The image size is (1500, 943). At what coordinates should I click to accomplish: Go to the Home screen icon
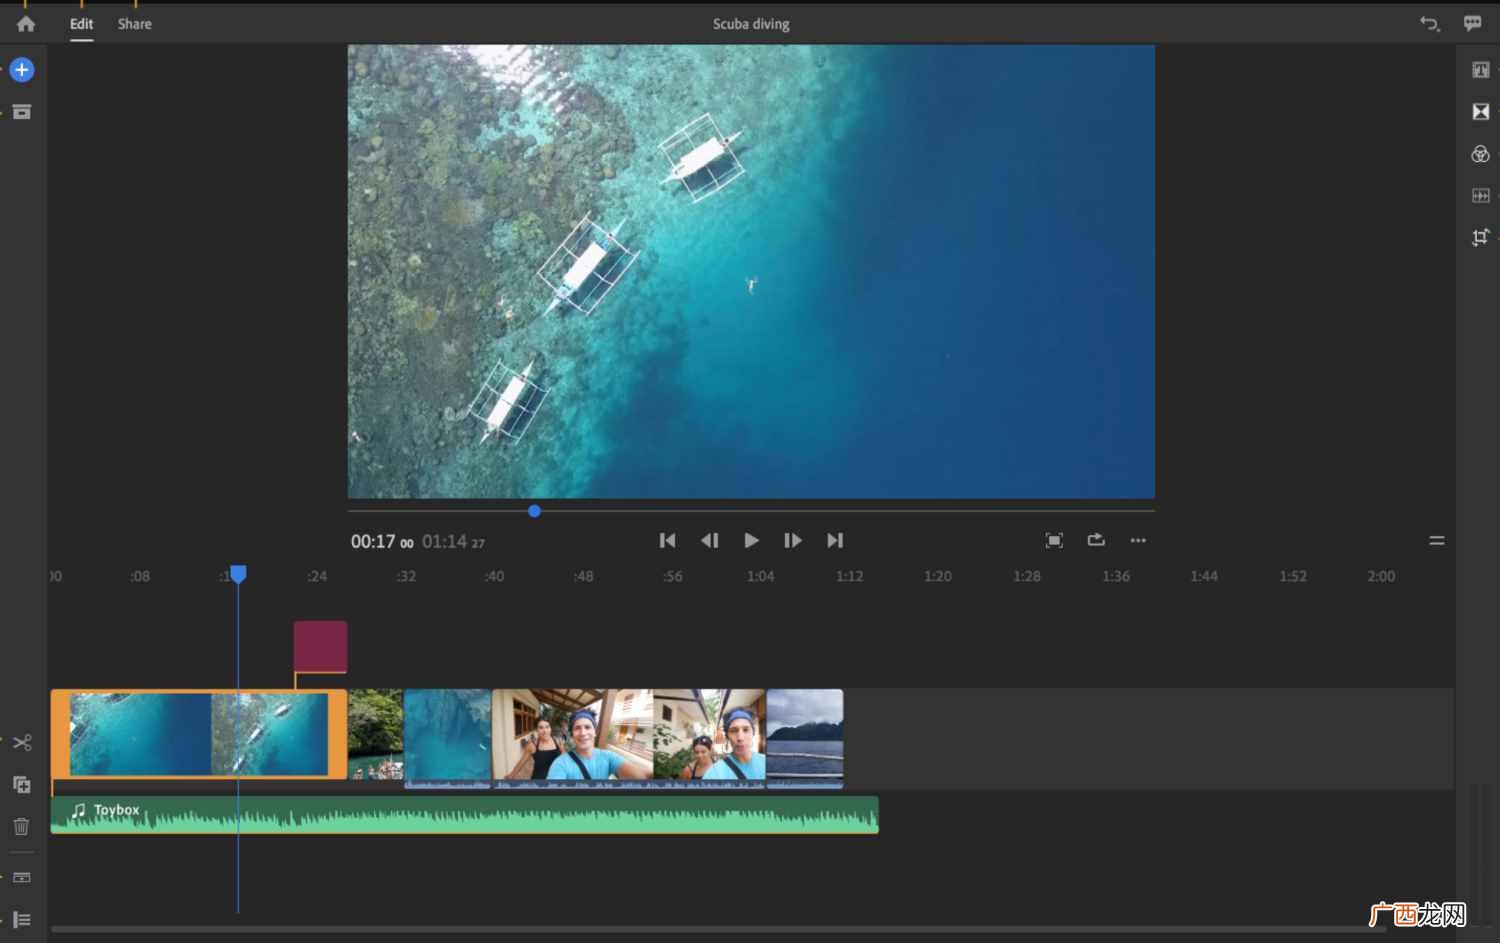click(26, 24)
